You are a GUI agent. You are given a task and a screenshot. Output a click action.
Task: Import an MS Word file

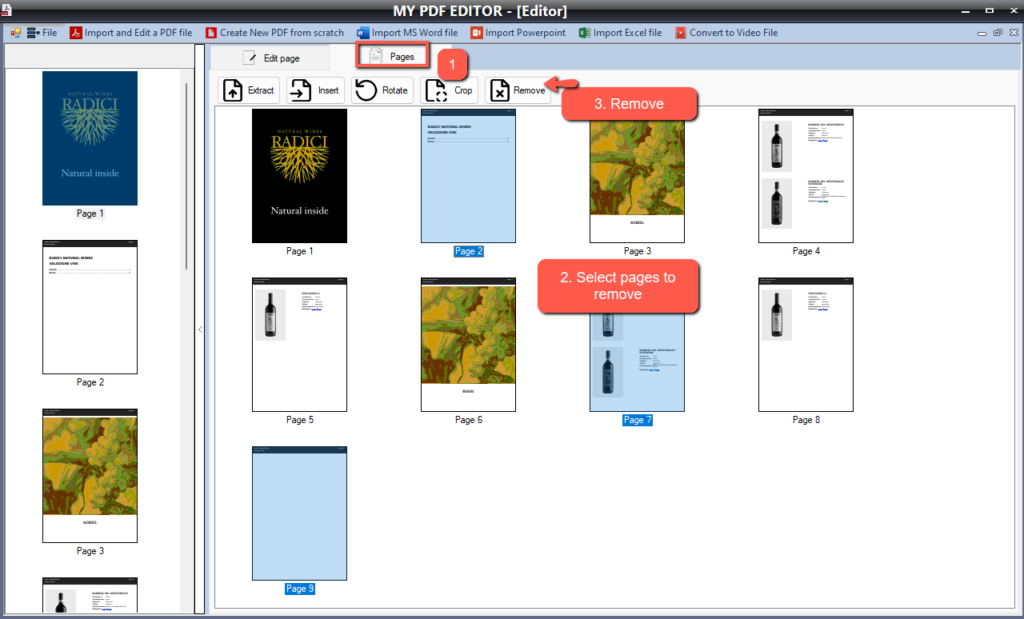tap(406, 33)
